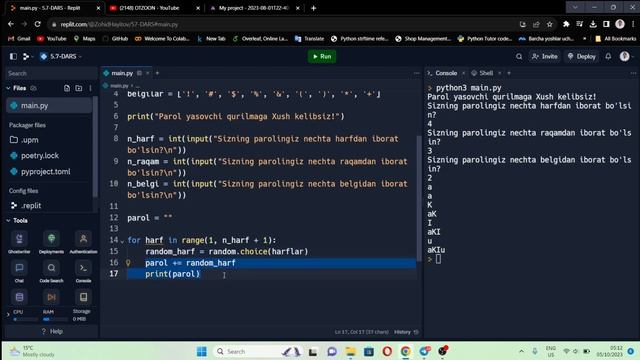Open the Database tool icon
Image resolution: width=640 pixels, height=360 pixels.
pos(19,297)
